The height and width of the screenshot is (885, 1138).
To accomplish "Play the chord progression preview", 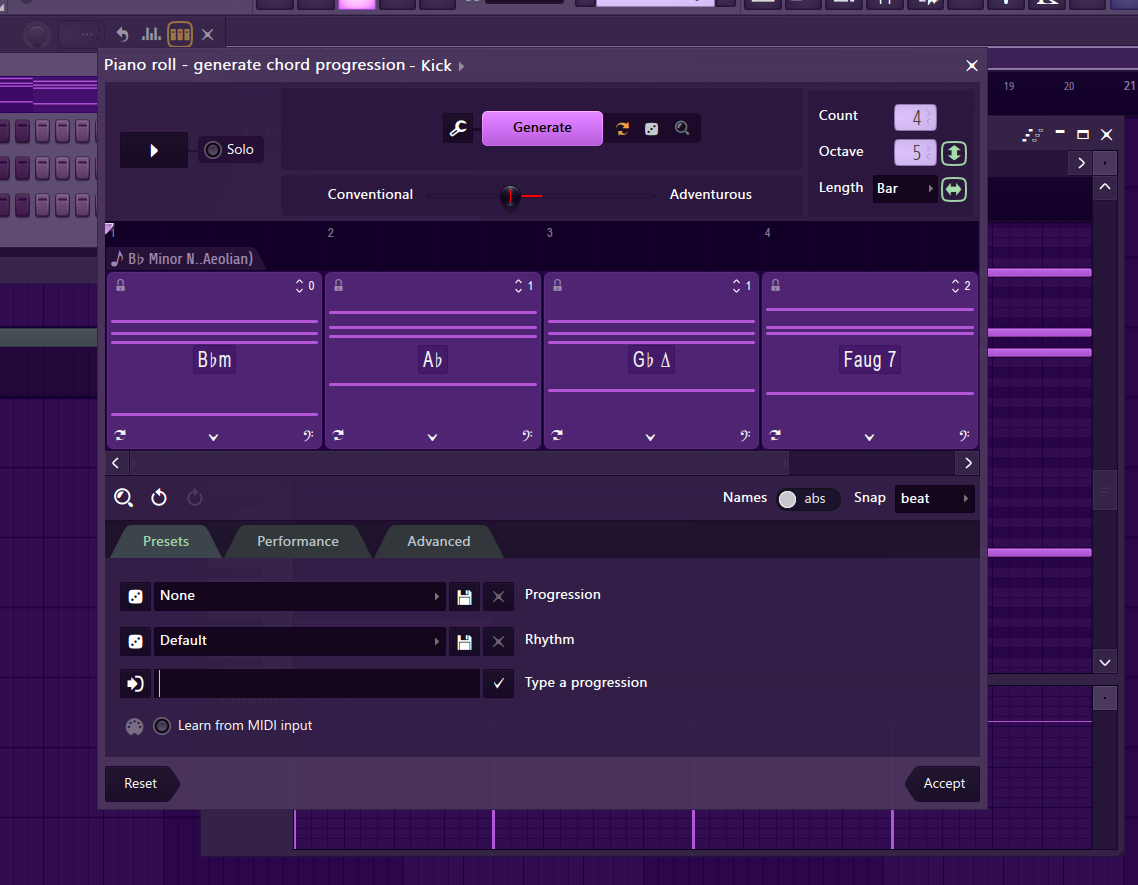I will click(x=154, y=150).
